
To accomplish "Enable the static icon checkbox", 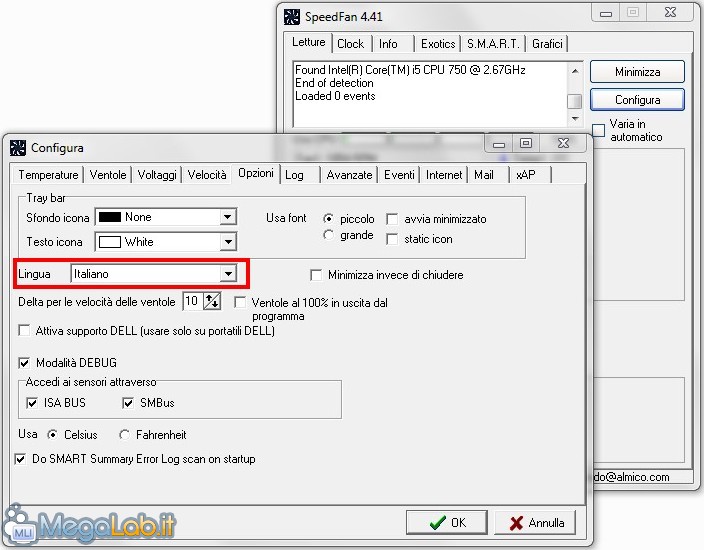I will click(x=392, y=239).
